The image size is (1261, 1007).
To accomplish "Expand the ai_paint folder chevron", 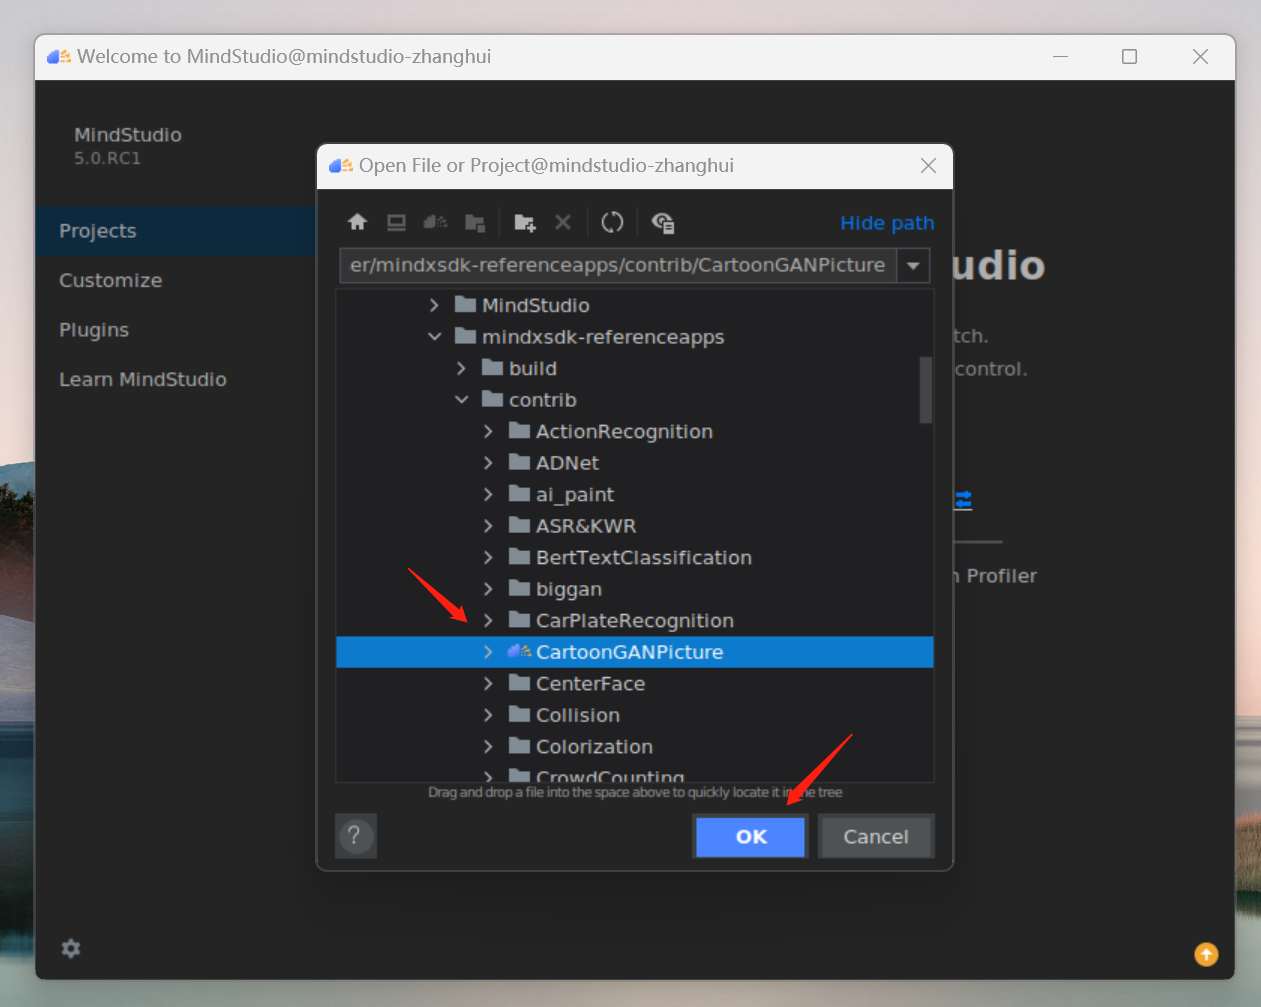I will click(488, 494).
